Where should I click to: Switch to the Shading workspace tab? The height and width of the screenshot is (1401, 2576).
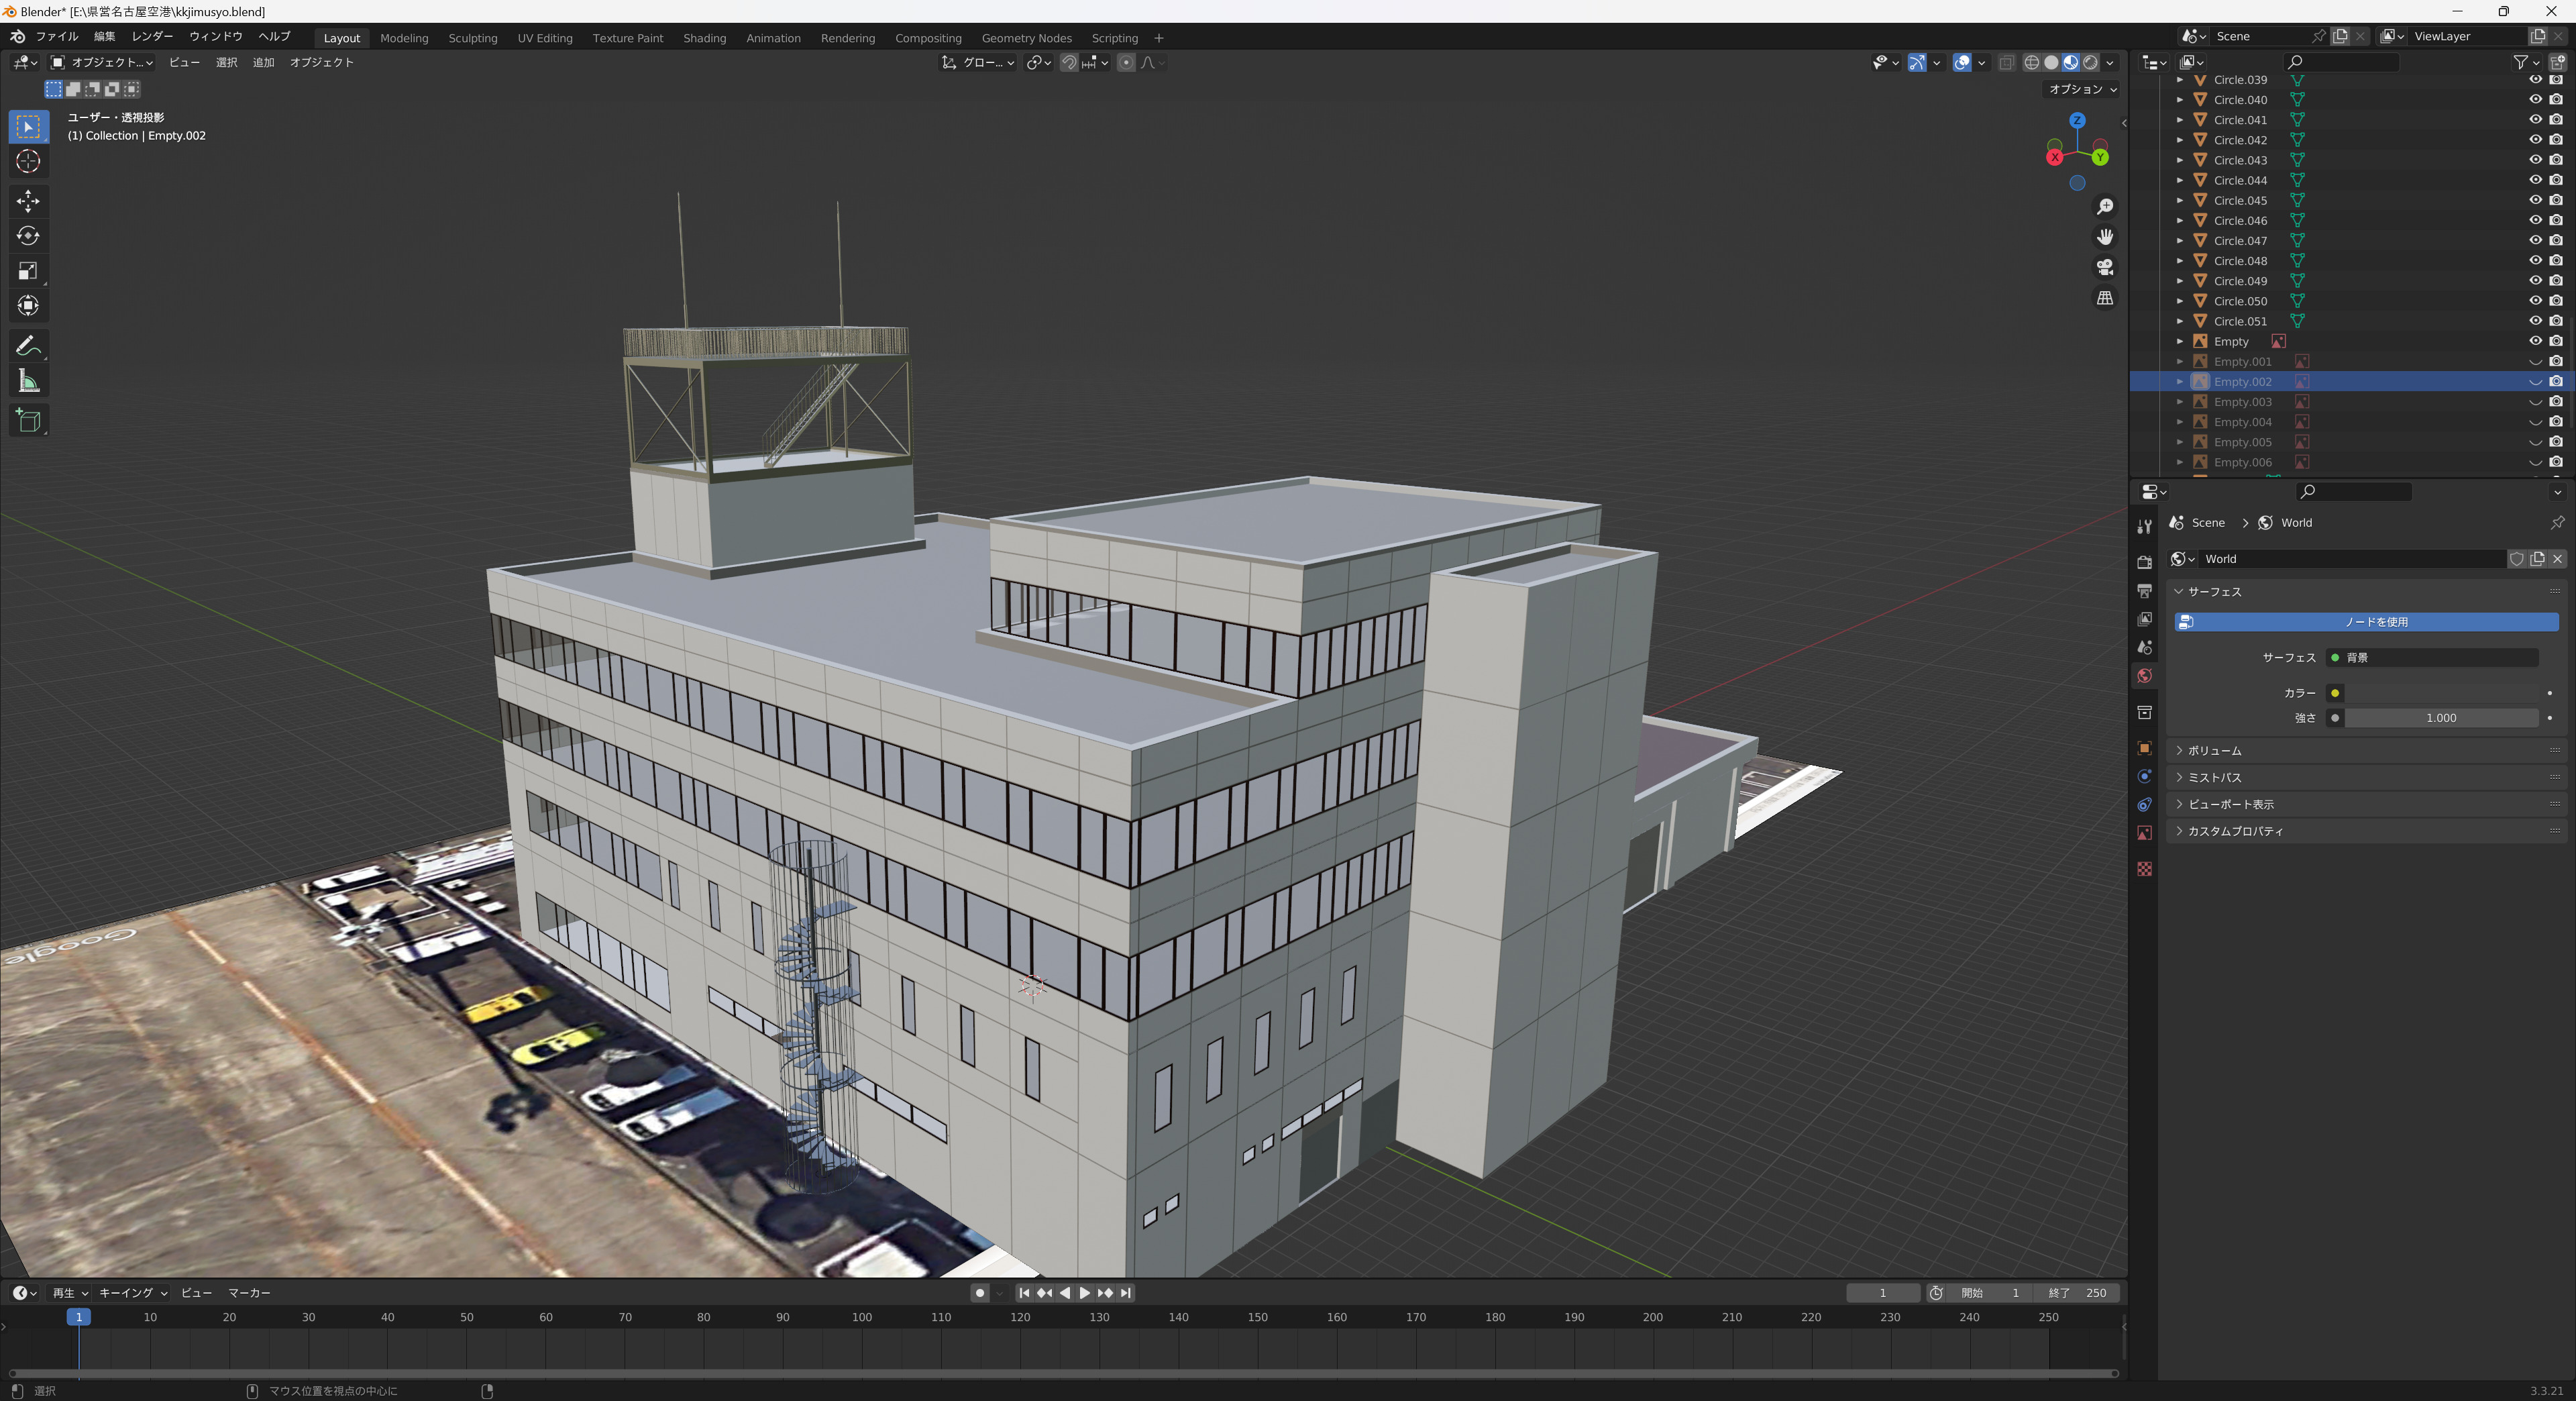pyautogui.click(x=704, y=38)
